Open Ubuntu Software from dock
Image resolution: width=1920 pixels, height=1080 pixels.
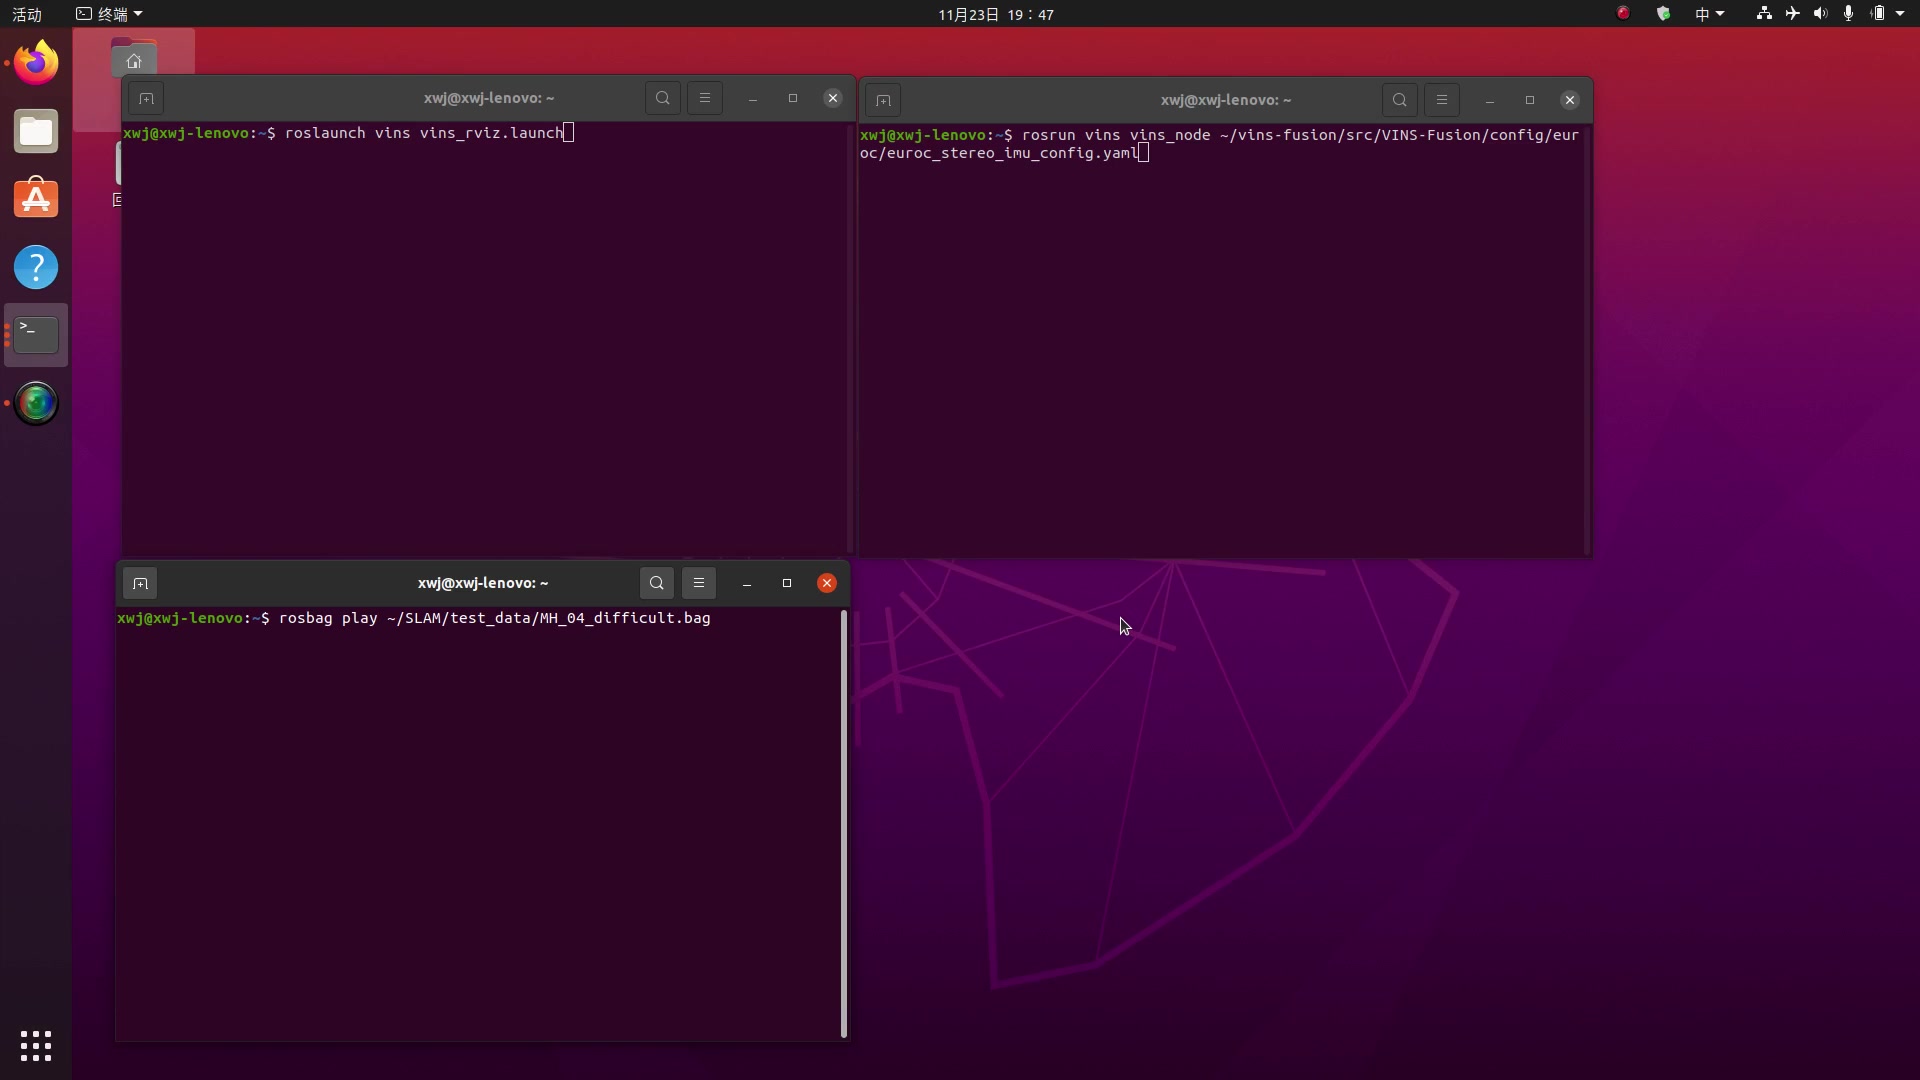[x=36, y=199]
